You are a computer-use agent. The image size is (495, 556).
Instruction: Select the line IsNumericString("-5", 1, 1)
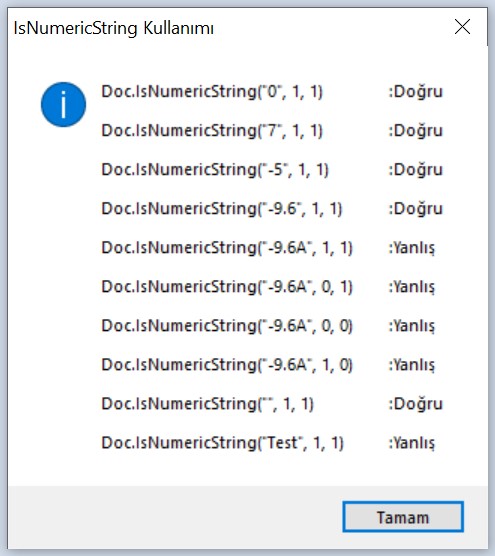point(215,170)
